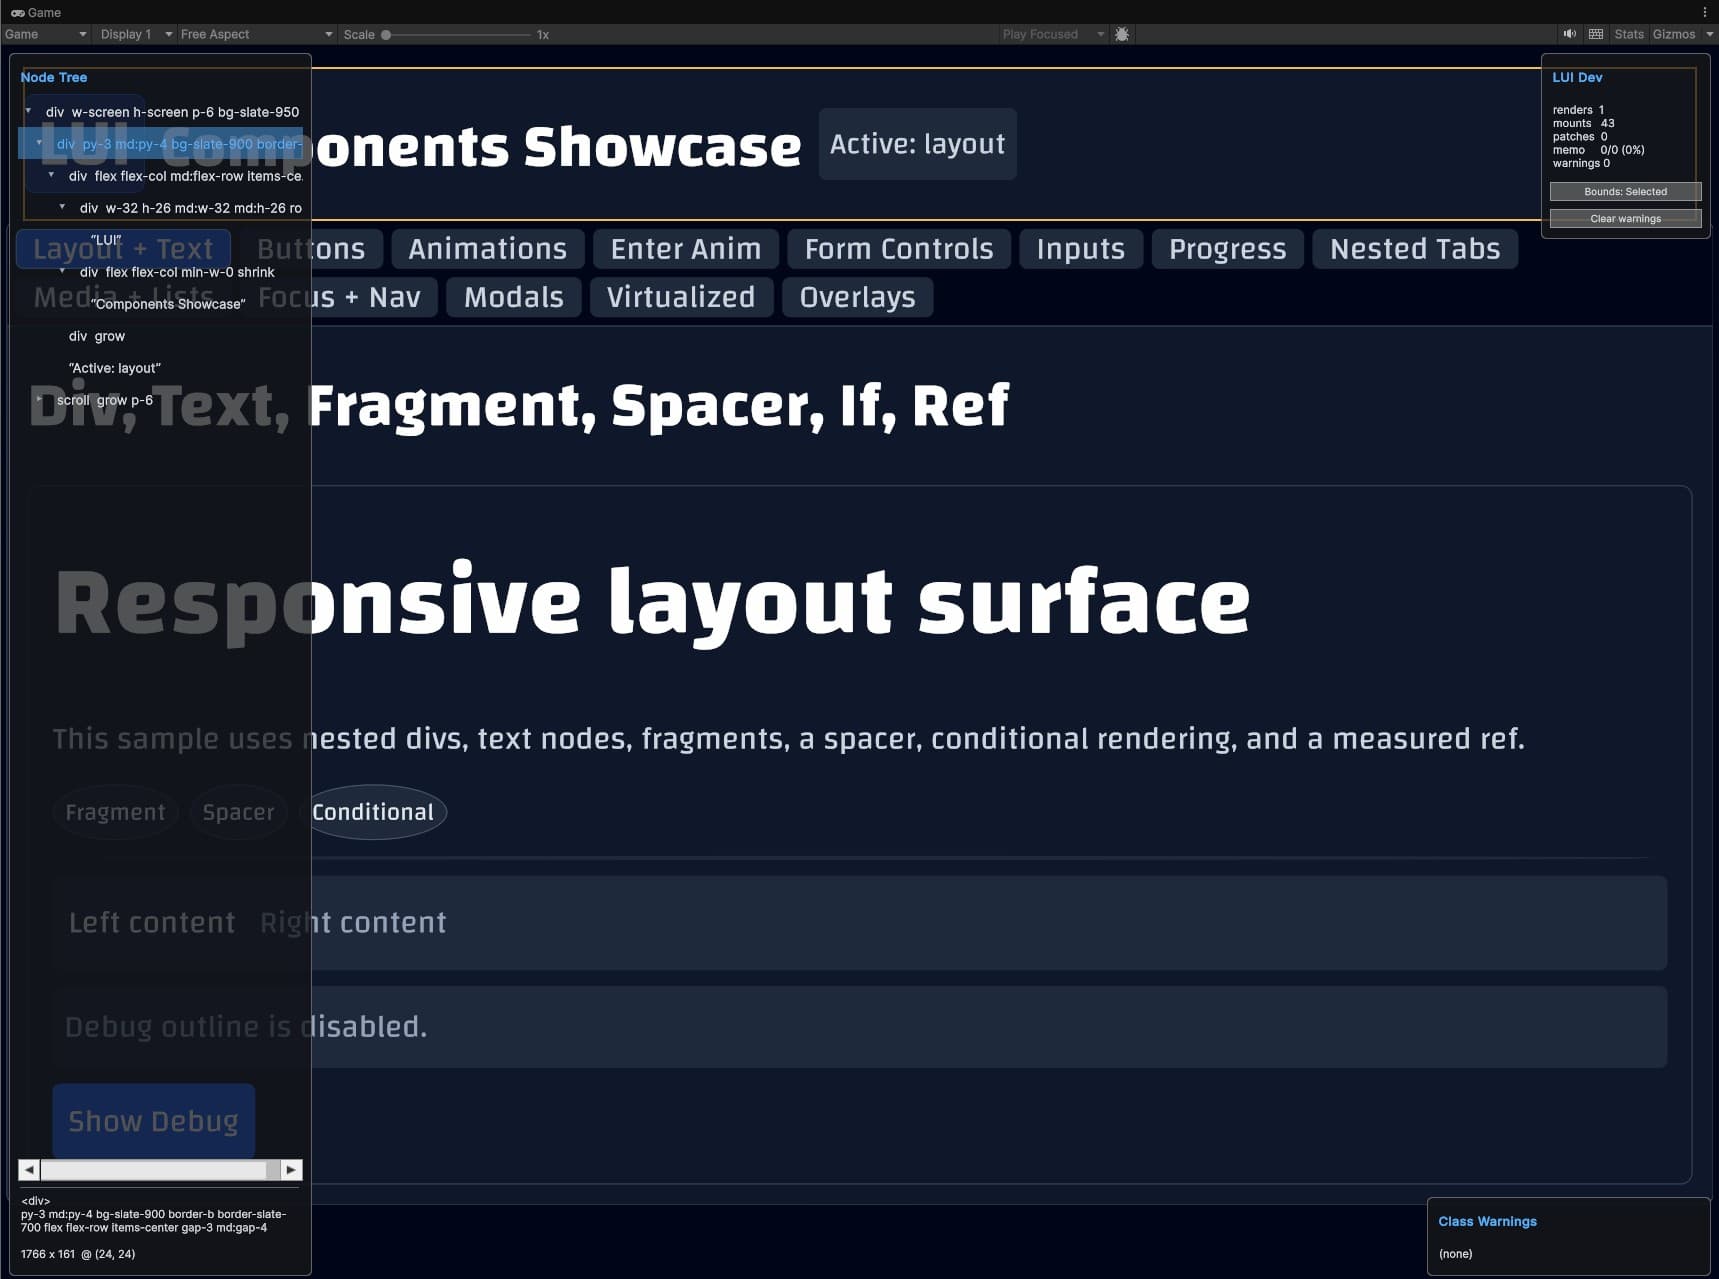Collapse the 'div py-3 md:py-4' tree node

tap(39, 143)
